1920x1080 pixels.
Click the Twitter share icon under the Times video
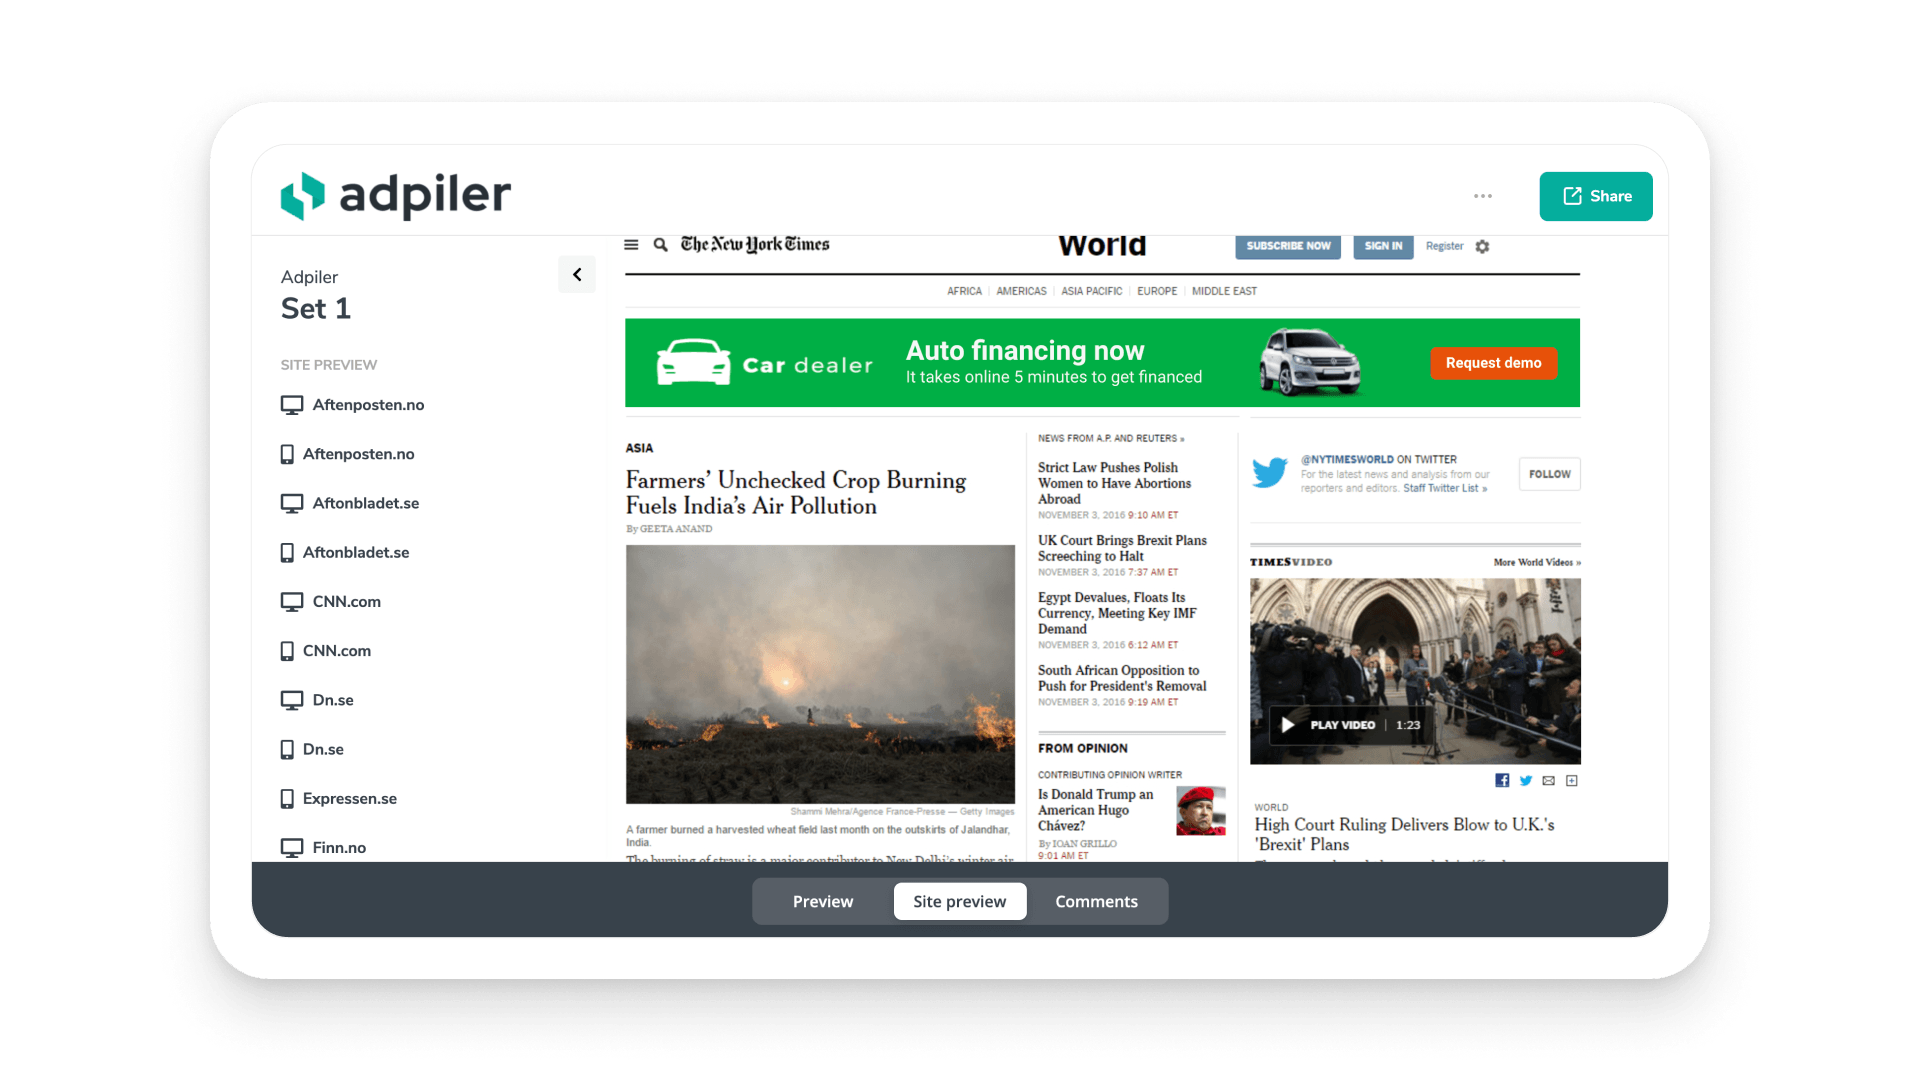(1525, 780)
